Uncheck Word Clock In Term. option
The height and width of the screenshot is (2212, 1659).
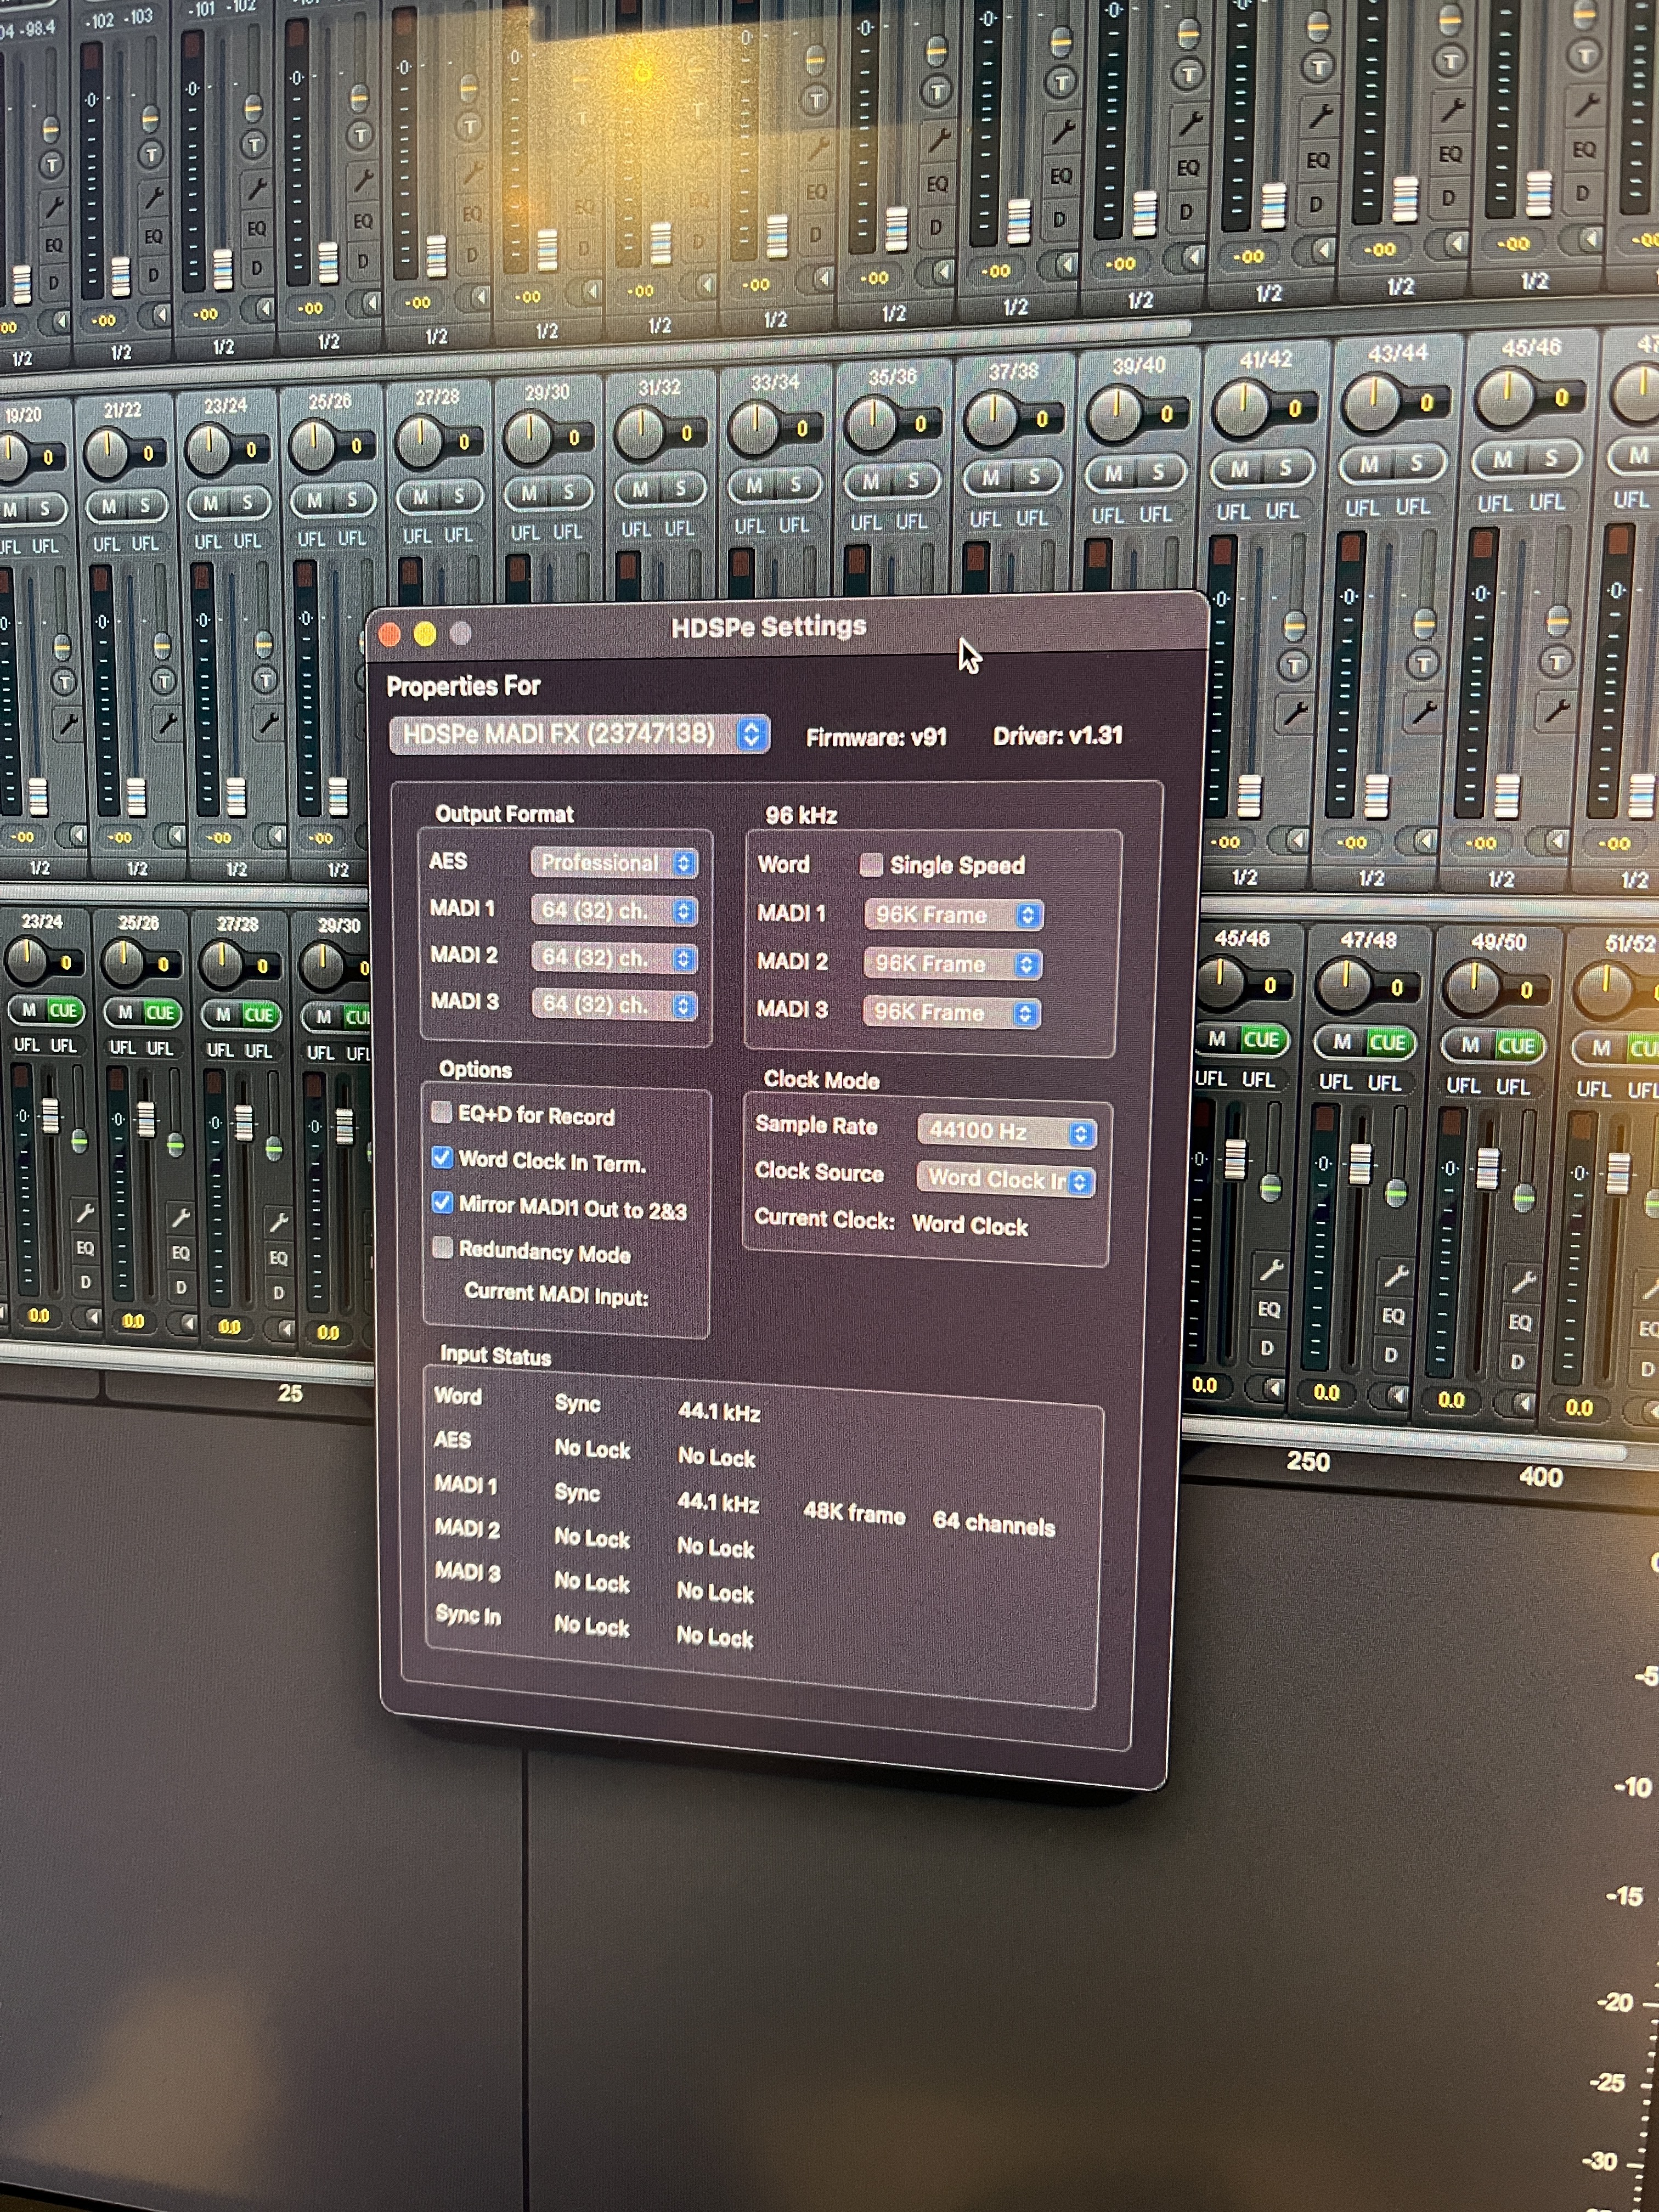442,1158
